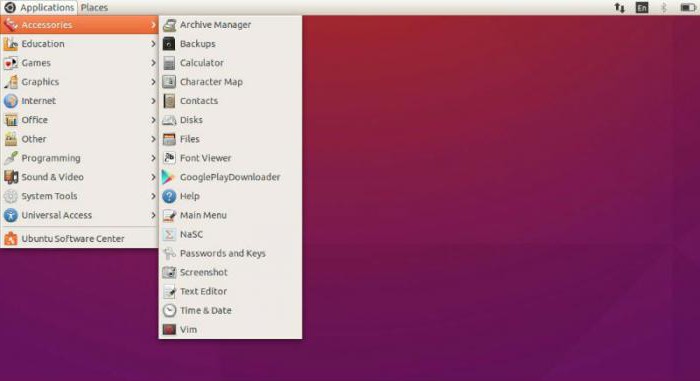Launch Disks from Accessories
The height and width of the screenshot is (381, 700).
coord(230,120)
